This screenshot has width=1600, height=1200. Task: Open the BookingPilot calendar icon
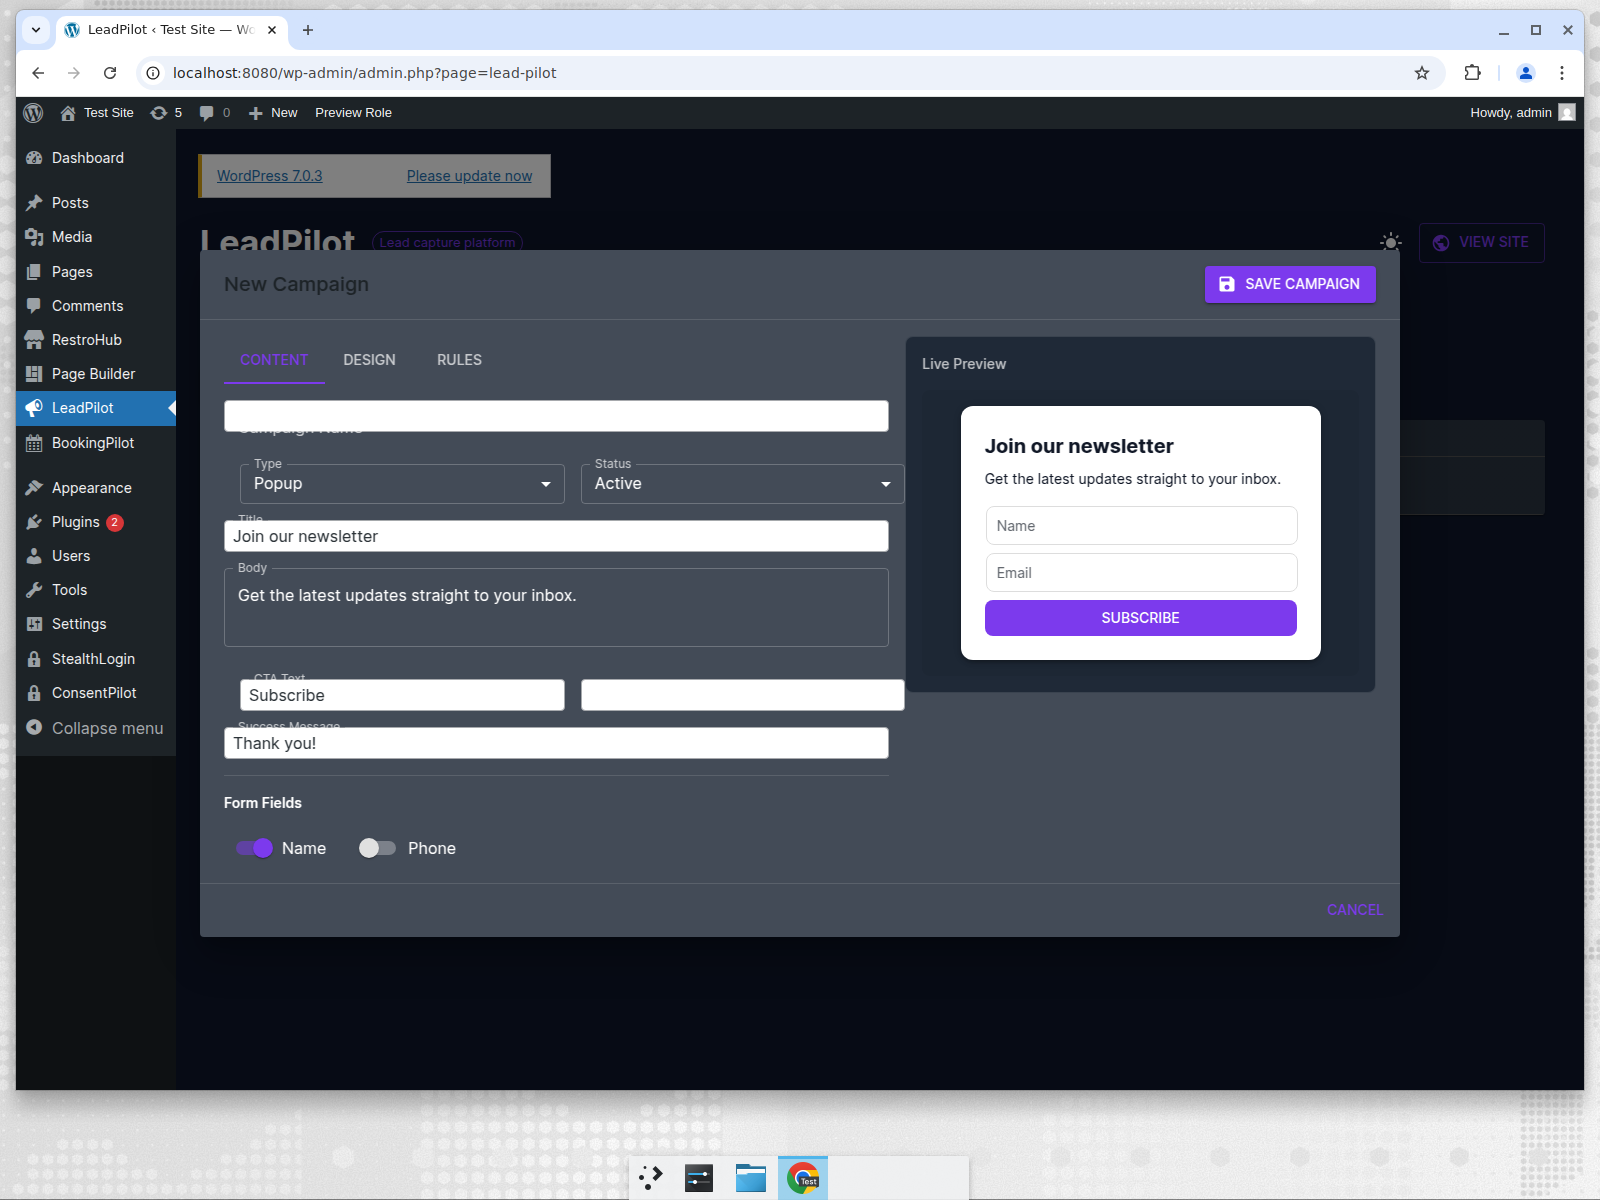pos(34,443)
